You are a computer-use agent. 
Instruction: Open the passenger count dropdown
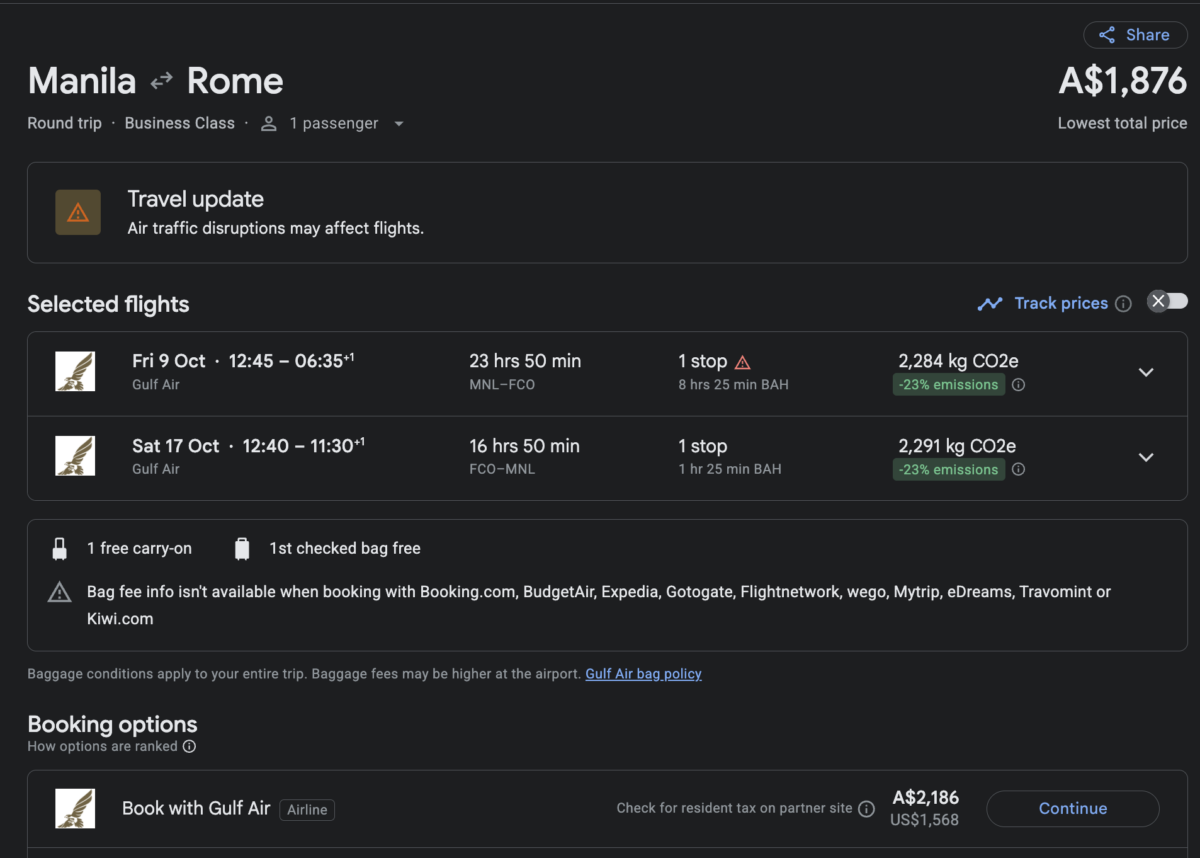point(332,124)
